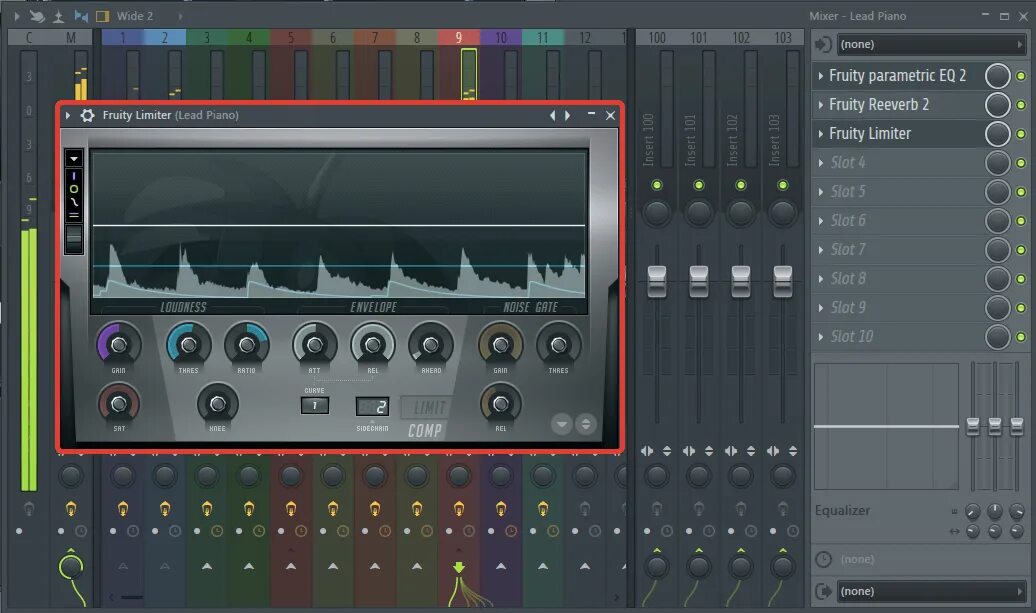Image resolution: width=1036 pixels, height=613 pixels.
Task: Click the Fruity parametric EQ 2 mix knob
Action: [x=998, y=76]
